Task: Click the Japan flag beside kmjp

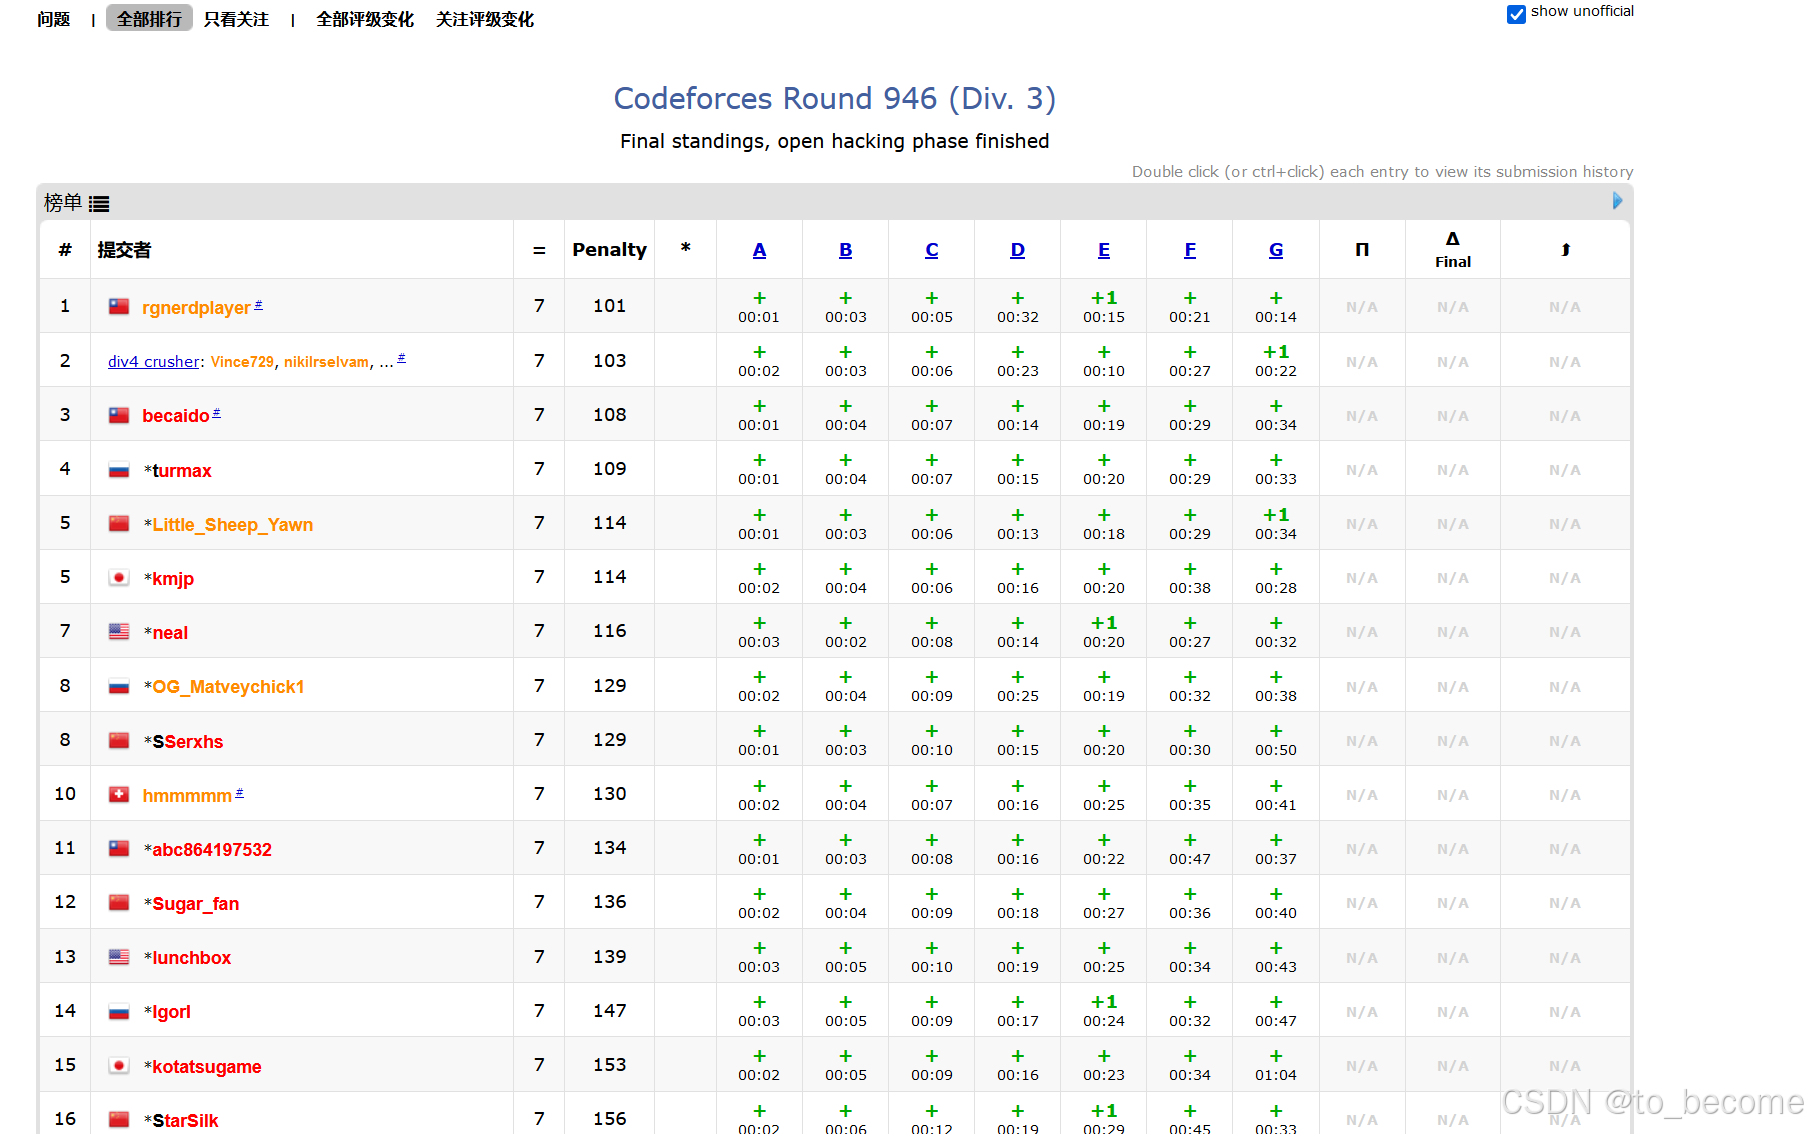Action: (119, 578)
